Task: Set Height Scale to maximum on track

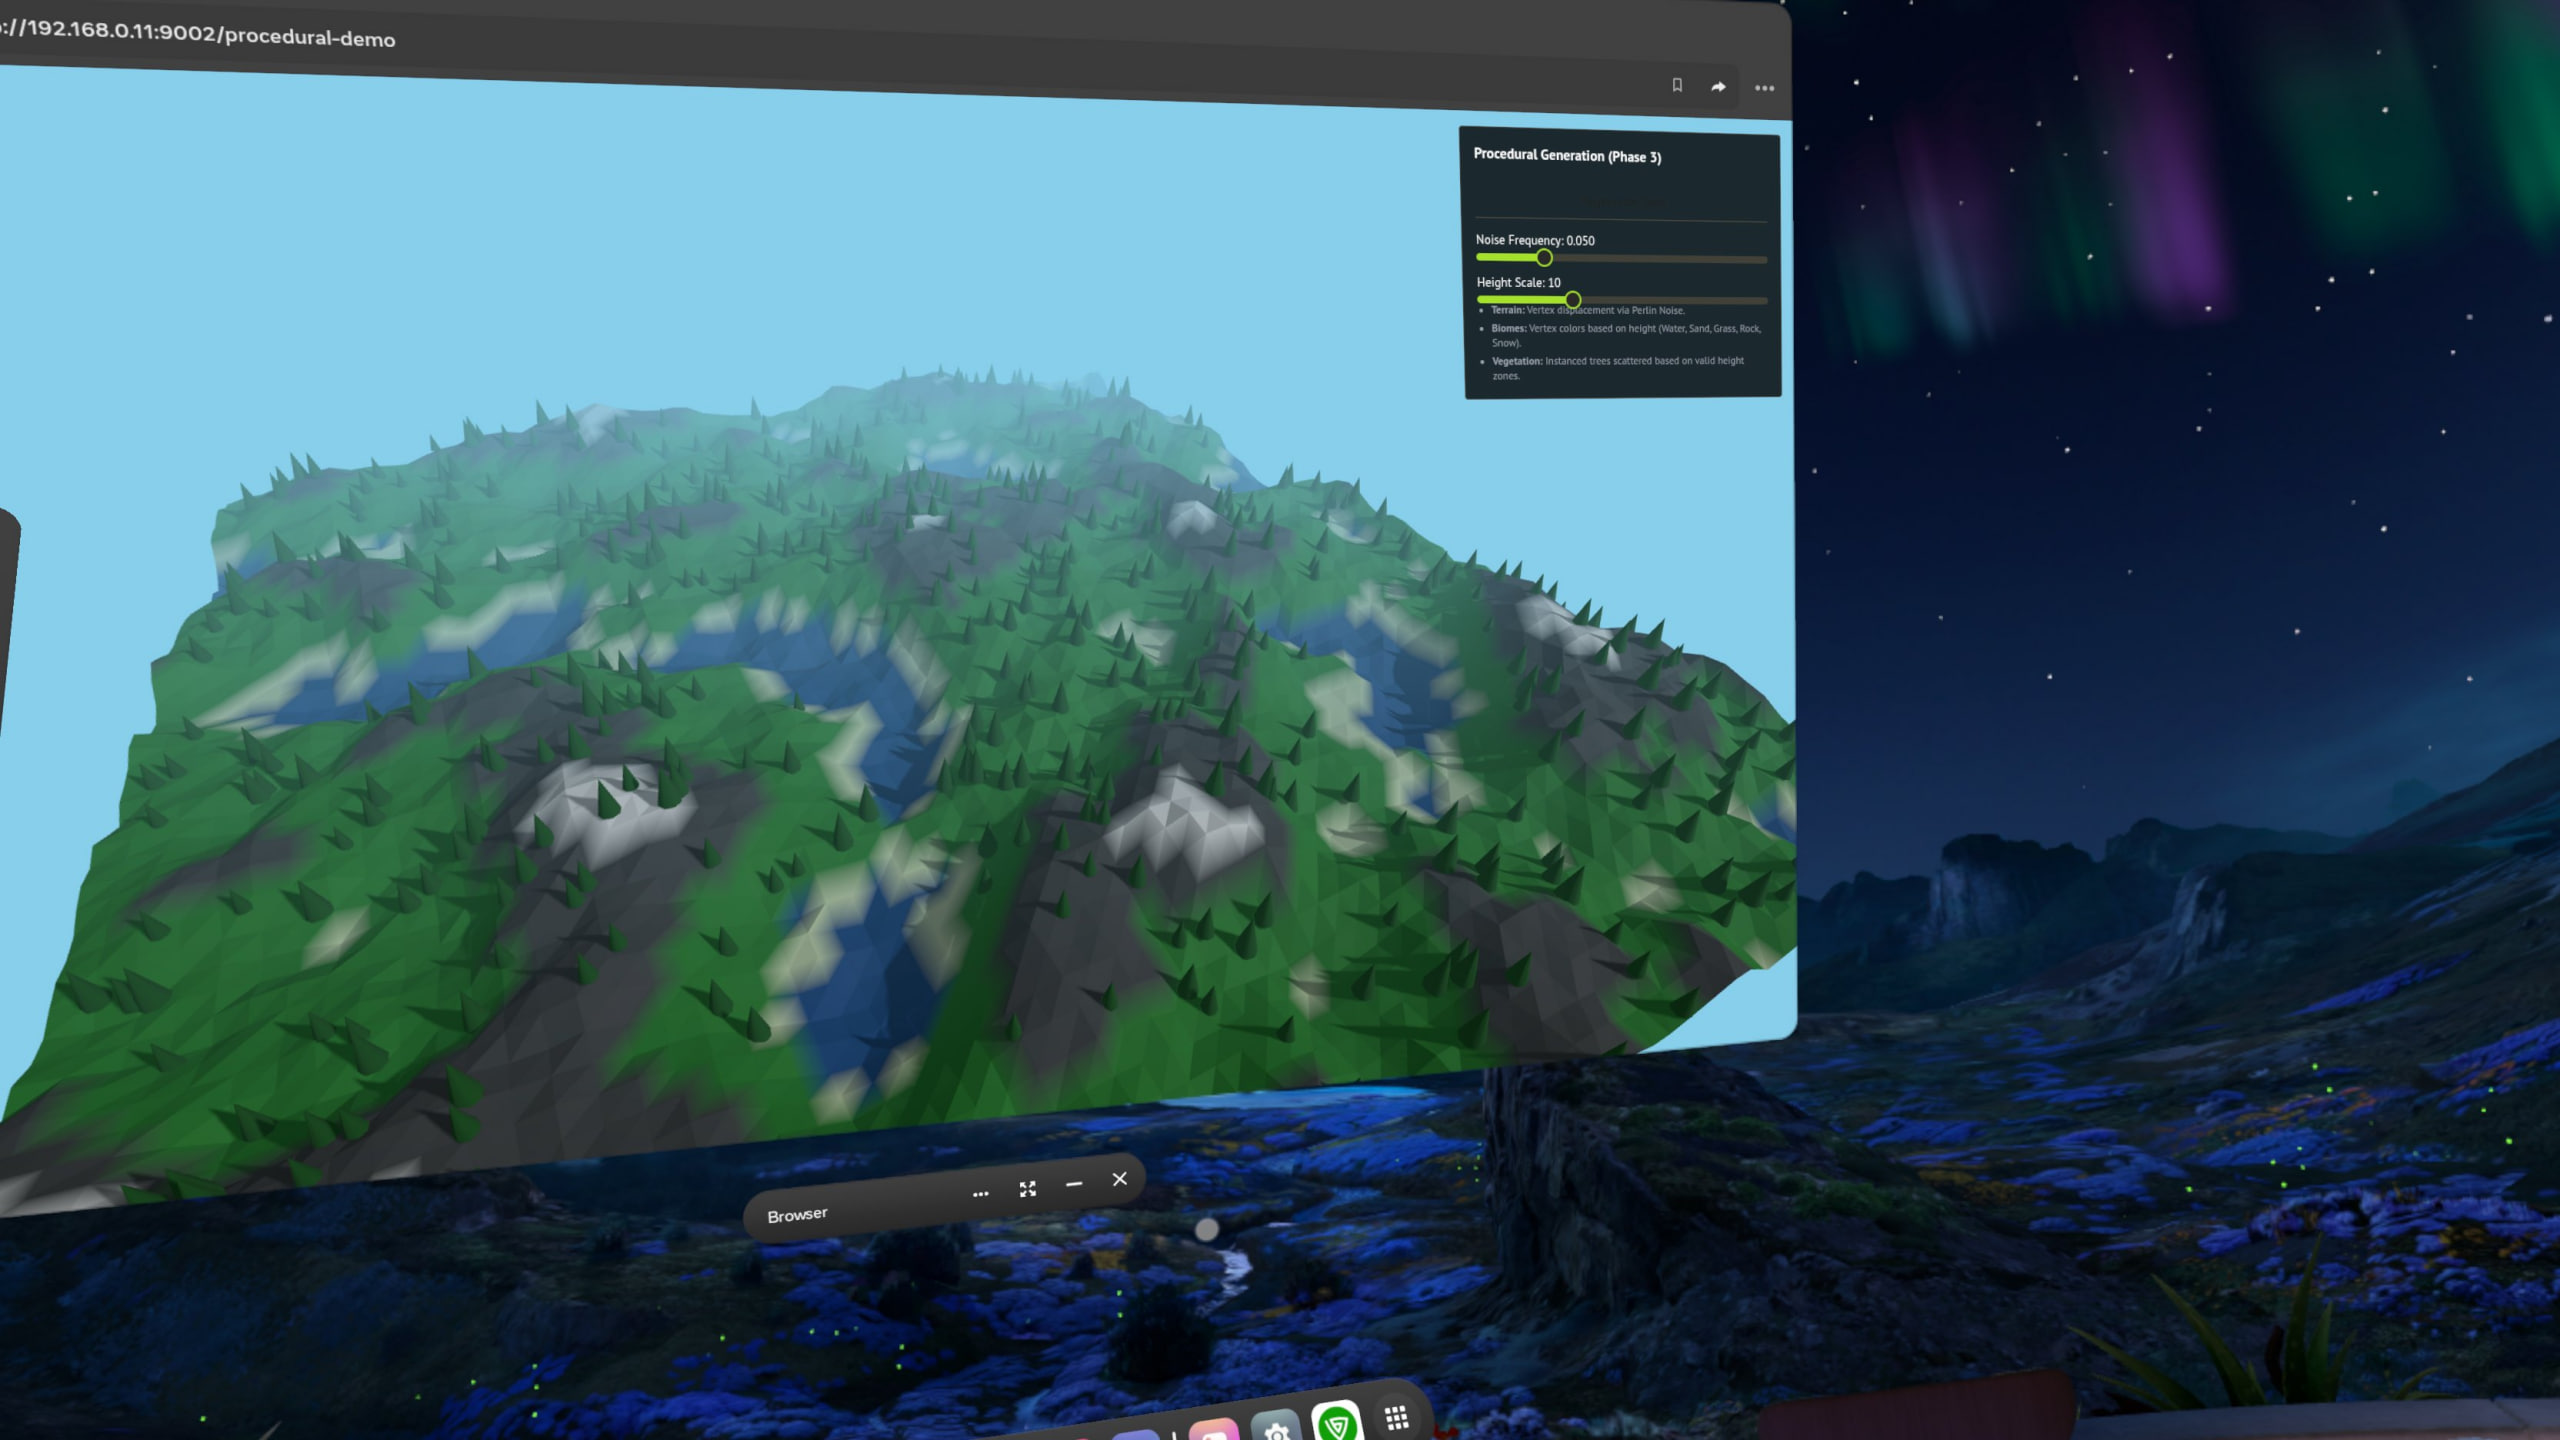Action: click(x=1764, y=301)
